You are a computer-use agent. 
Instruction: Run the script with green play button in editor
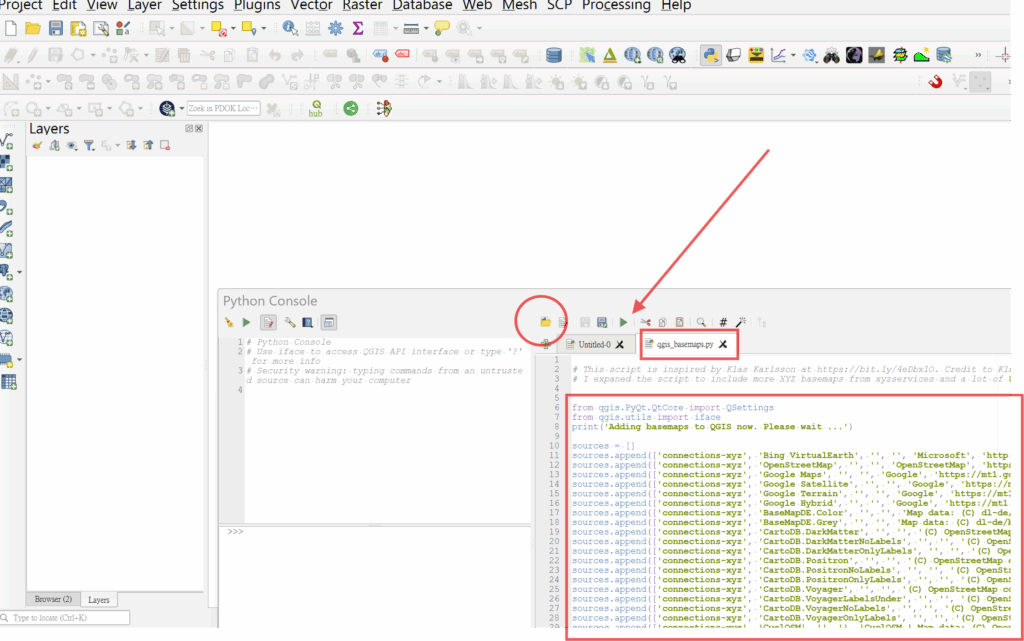623,322
